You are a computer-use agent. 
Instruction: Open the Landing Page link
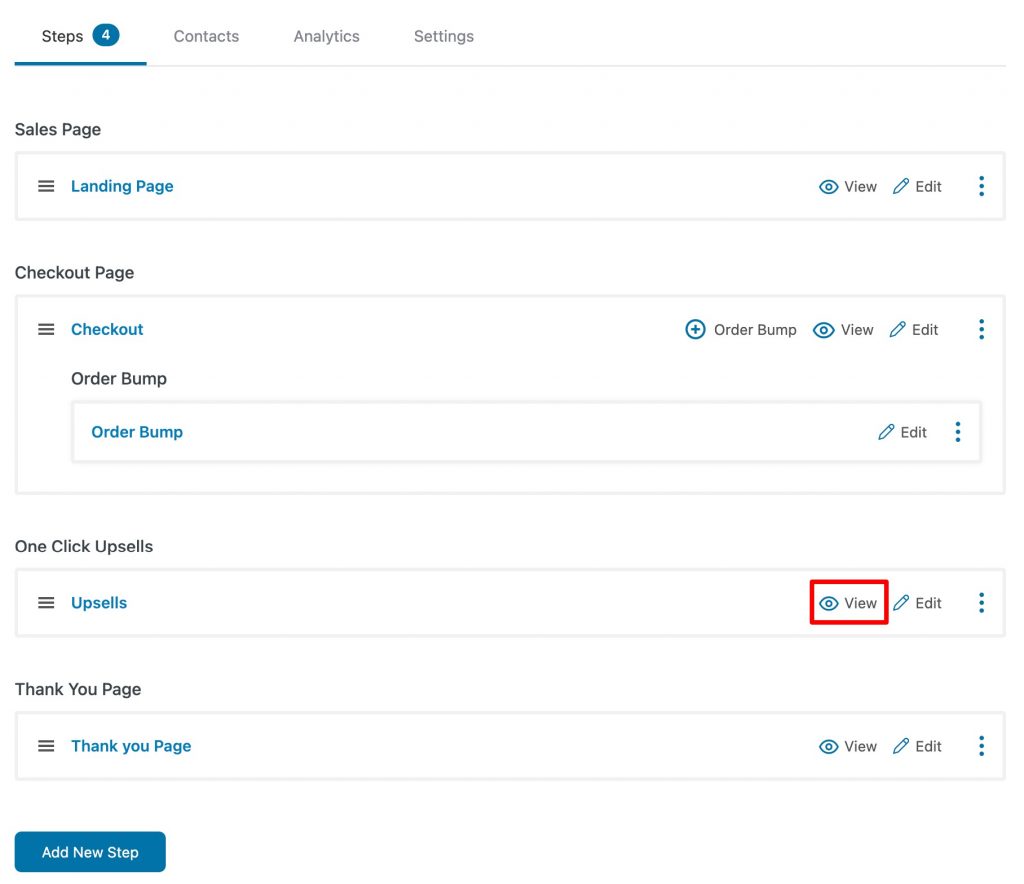pyautogui.click(x=122, y=187)
